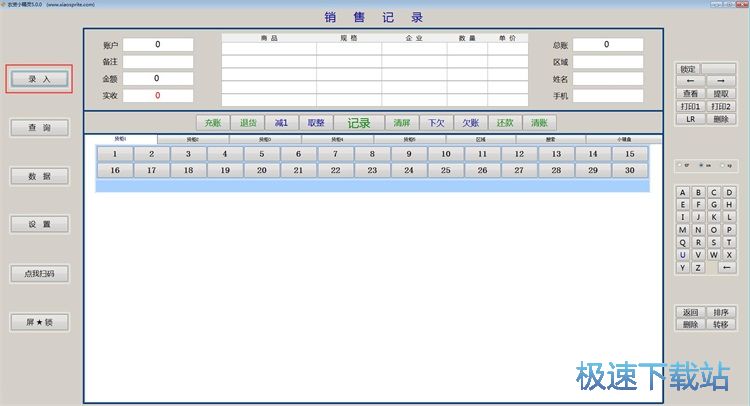Switch to the 区域 tab

click(481, 139)
